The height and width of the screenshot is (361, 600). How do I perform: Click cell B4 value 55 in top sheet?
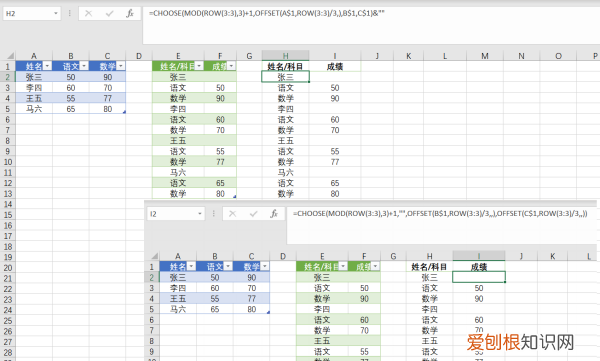click(x=71, y=98)
